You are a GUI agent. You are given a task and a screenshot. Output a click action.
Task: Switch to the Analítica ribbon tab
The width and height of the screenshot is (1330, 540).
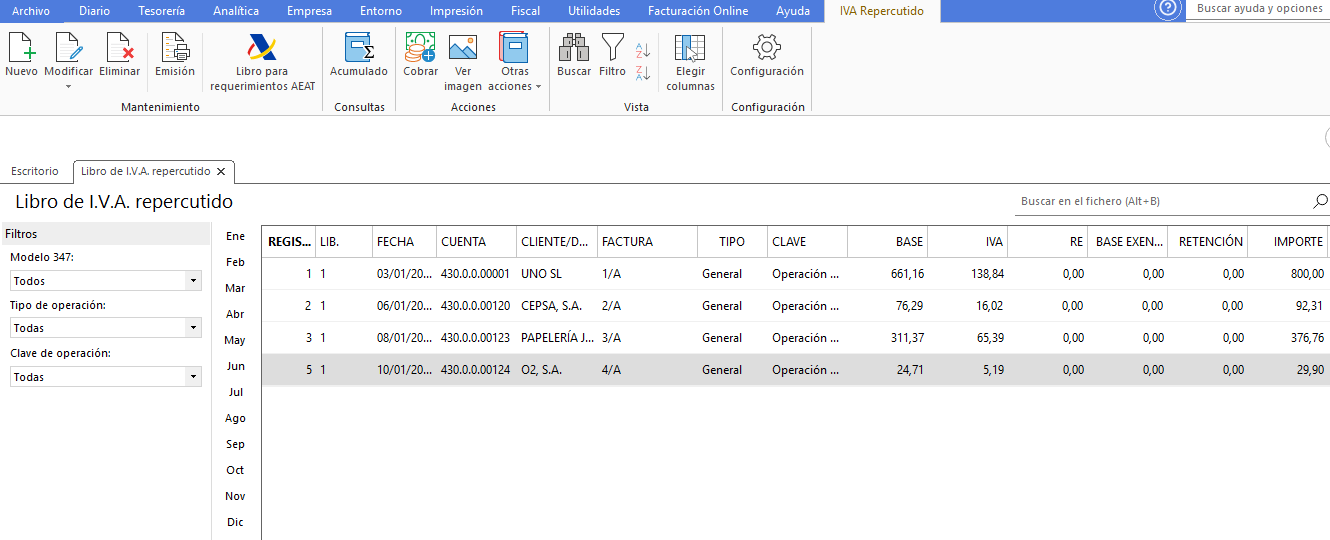[236, 11]
